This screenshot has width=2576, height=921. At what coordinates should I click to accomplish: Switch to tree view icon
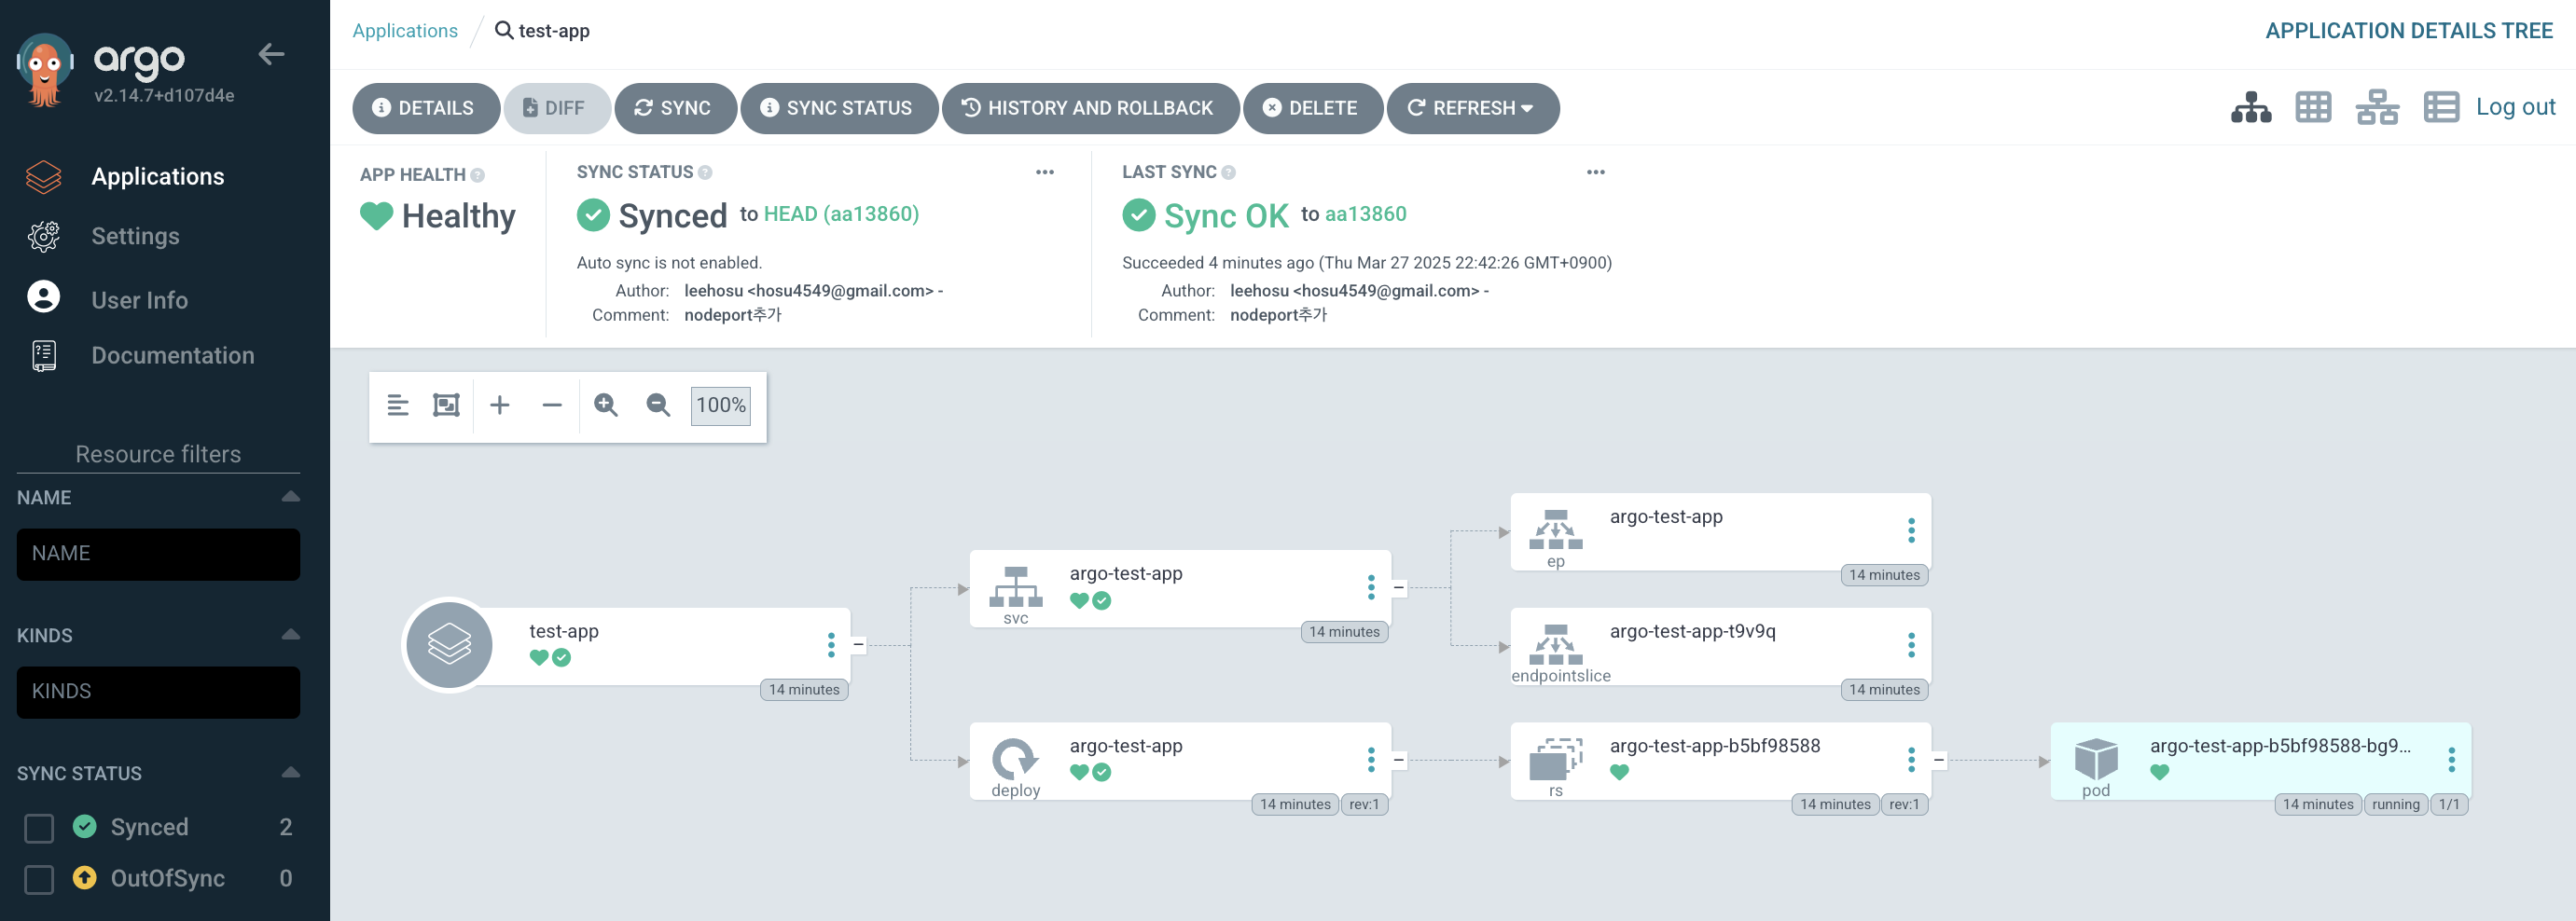2250,107
